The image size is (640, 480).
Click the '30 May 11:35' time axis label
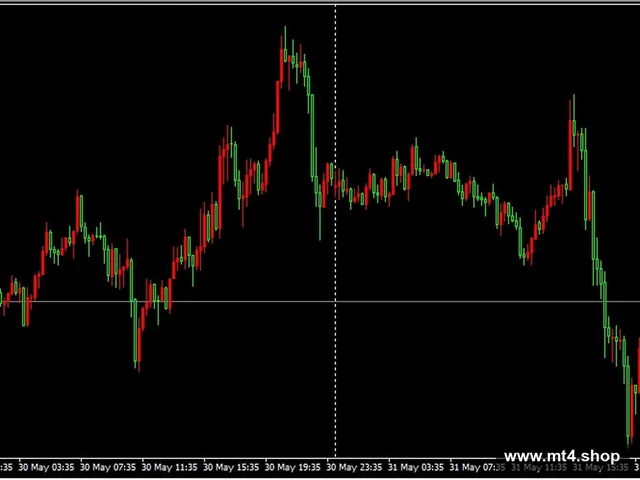(x=170, y=467)
